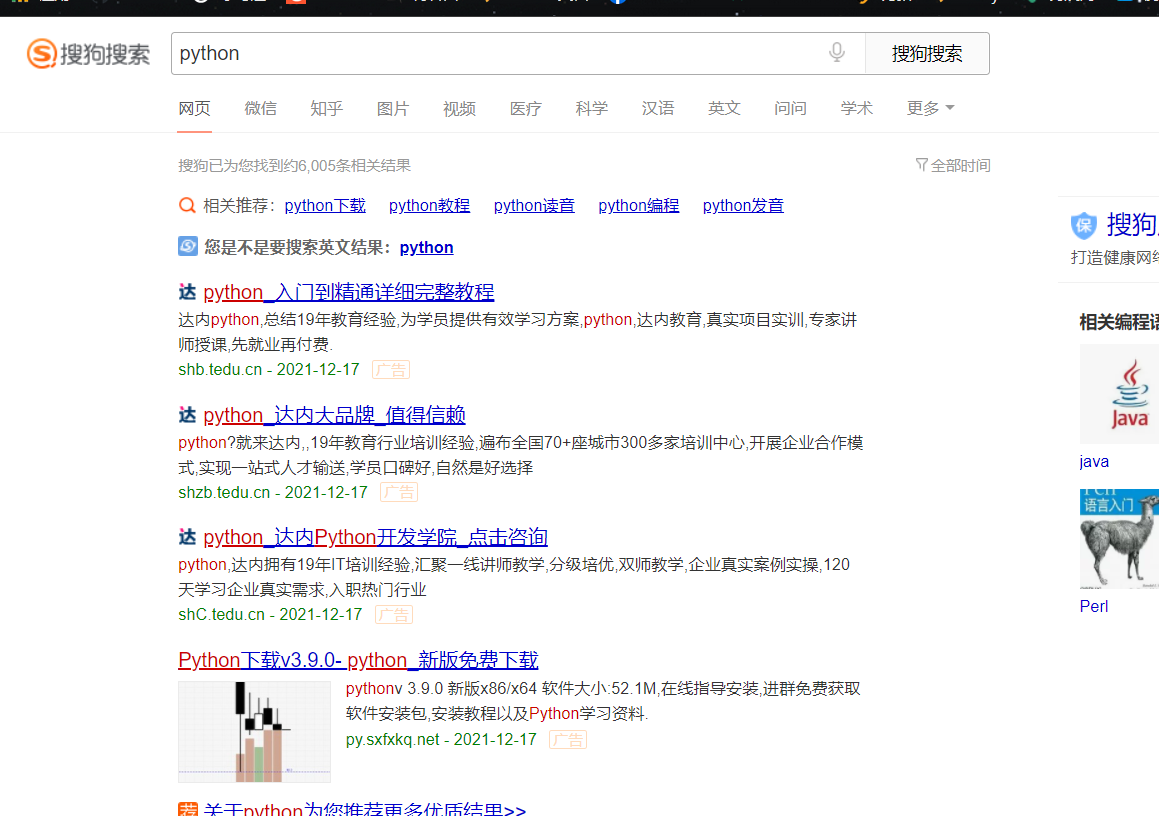Switch to the 汉语 tab
The image size is (1159, 816).
pyautogui.click(x=658, y=109)
